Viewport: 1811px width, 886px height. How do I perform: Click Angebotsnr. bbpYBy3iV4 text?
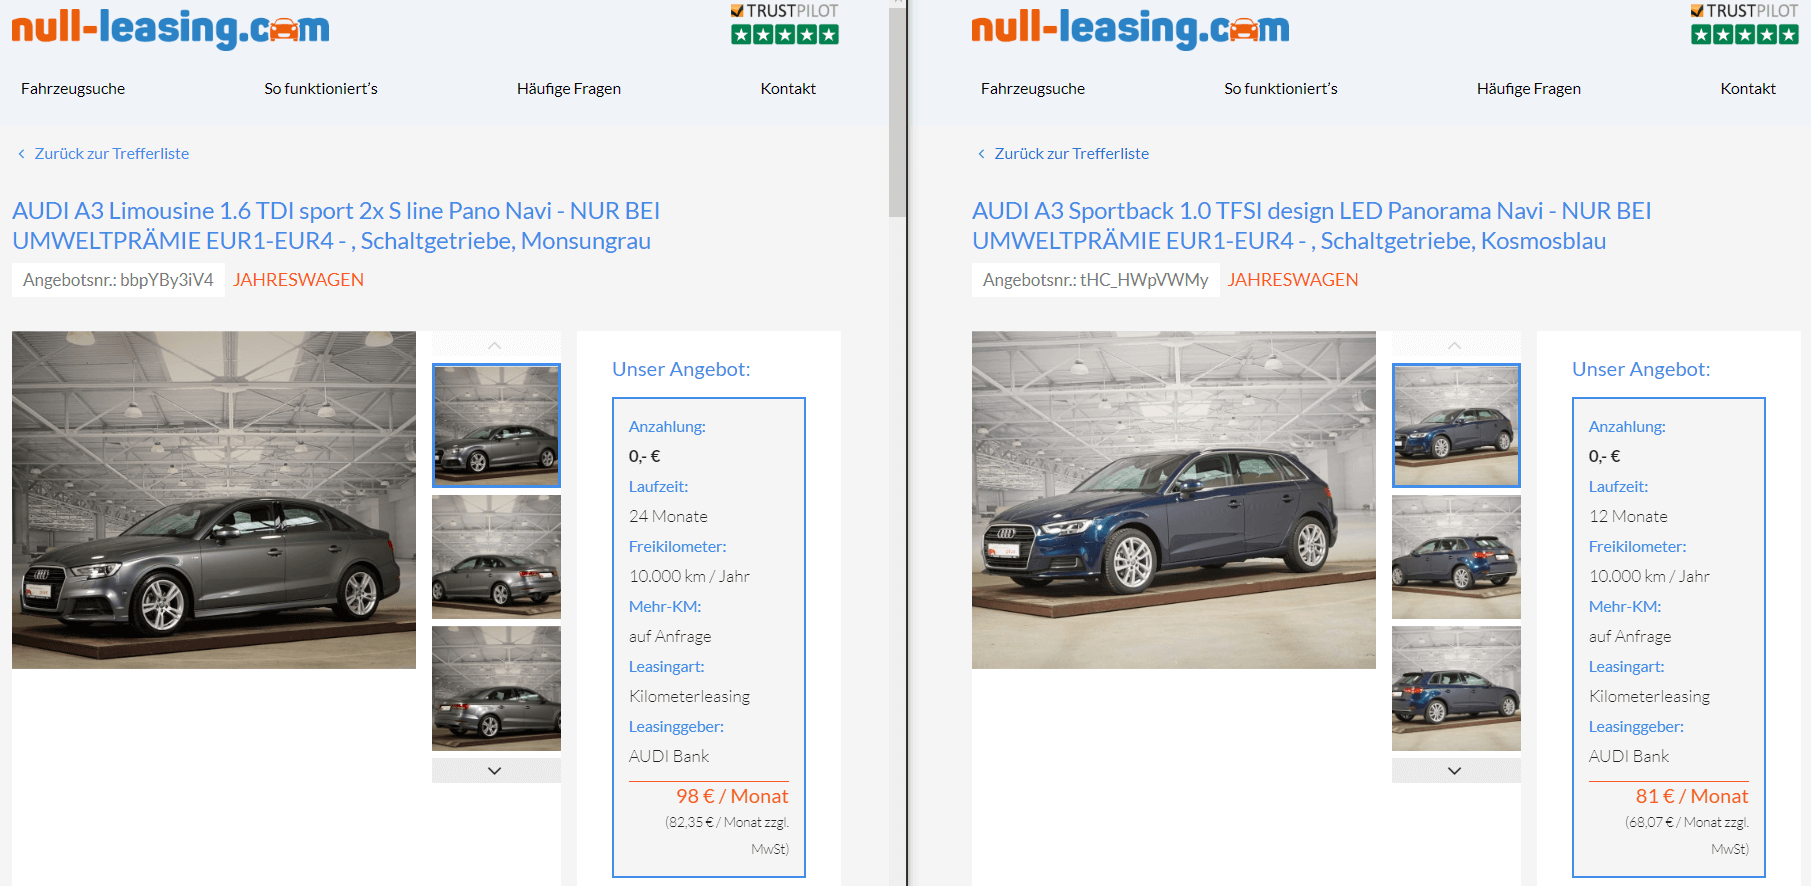coord(118,280)
